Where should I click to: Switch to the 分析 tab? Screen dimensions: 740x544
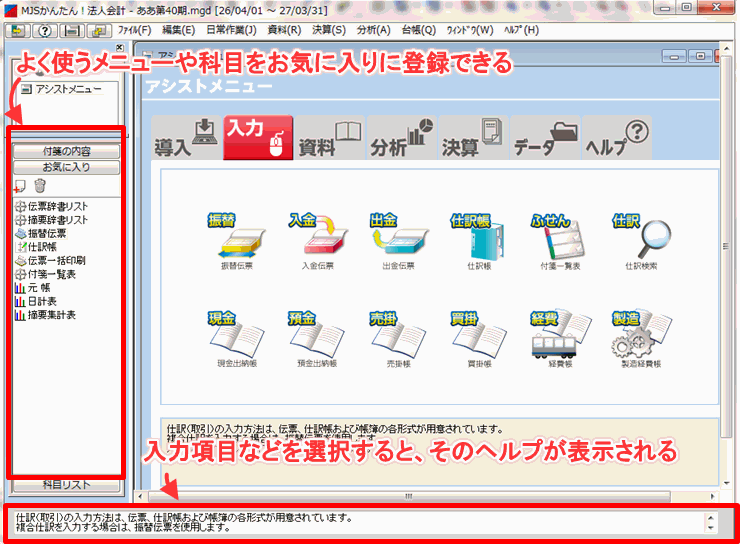(402, 138)
